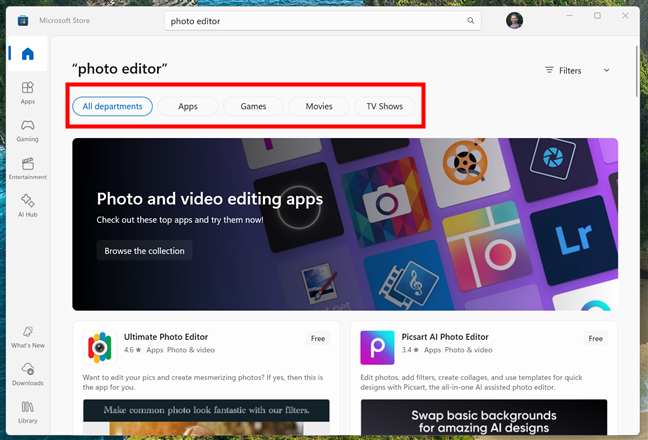This screenshot has height=440, width=648.
Task: View What's New in the sidebar
Action: click(28, 337)
